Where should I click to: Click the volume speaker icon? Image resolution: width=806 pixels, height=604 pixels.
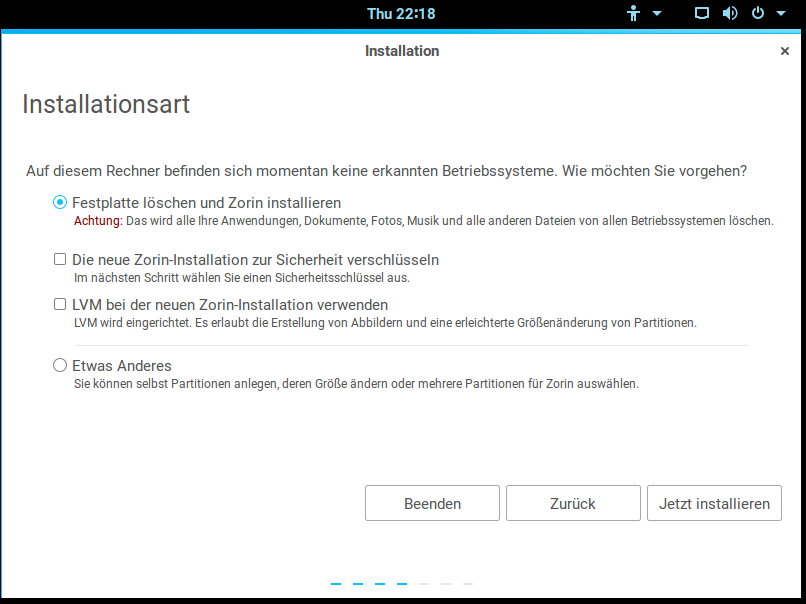[x=730, y=14]
